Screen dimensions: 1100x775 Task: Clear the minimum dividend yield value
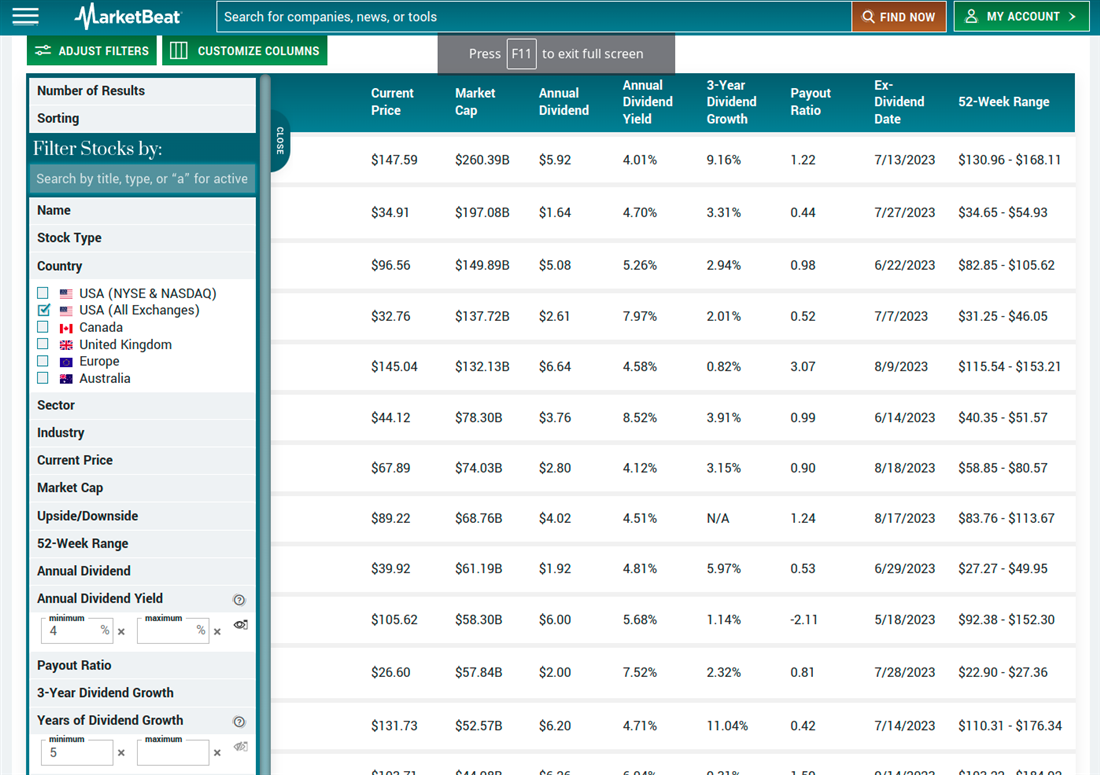pos(123,631)
